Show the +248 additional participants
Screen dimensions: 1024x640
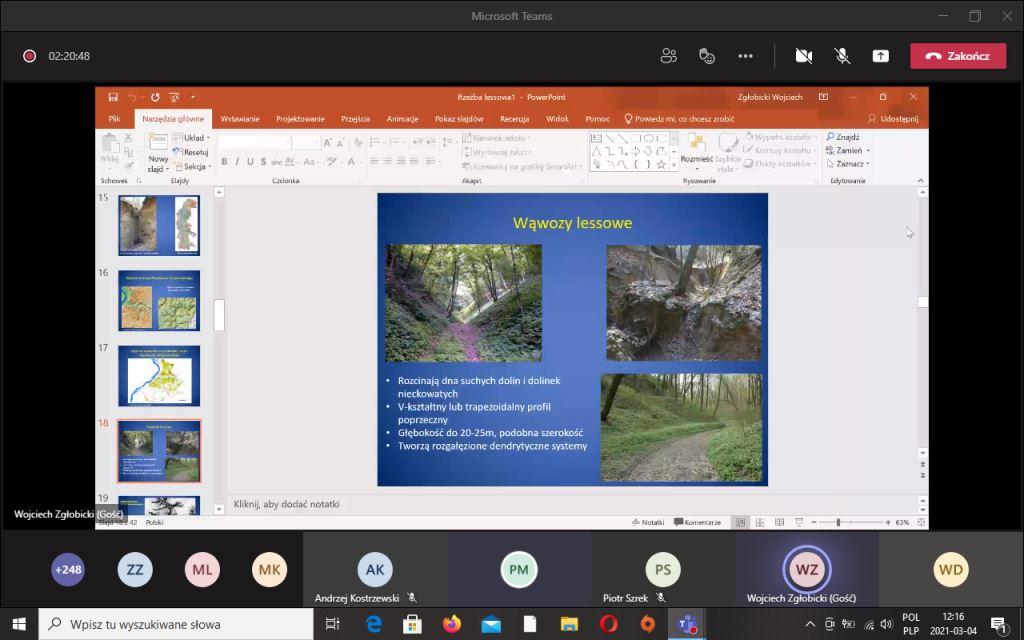click(68, 570)
